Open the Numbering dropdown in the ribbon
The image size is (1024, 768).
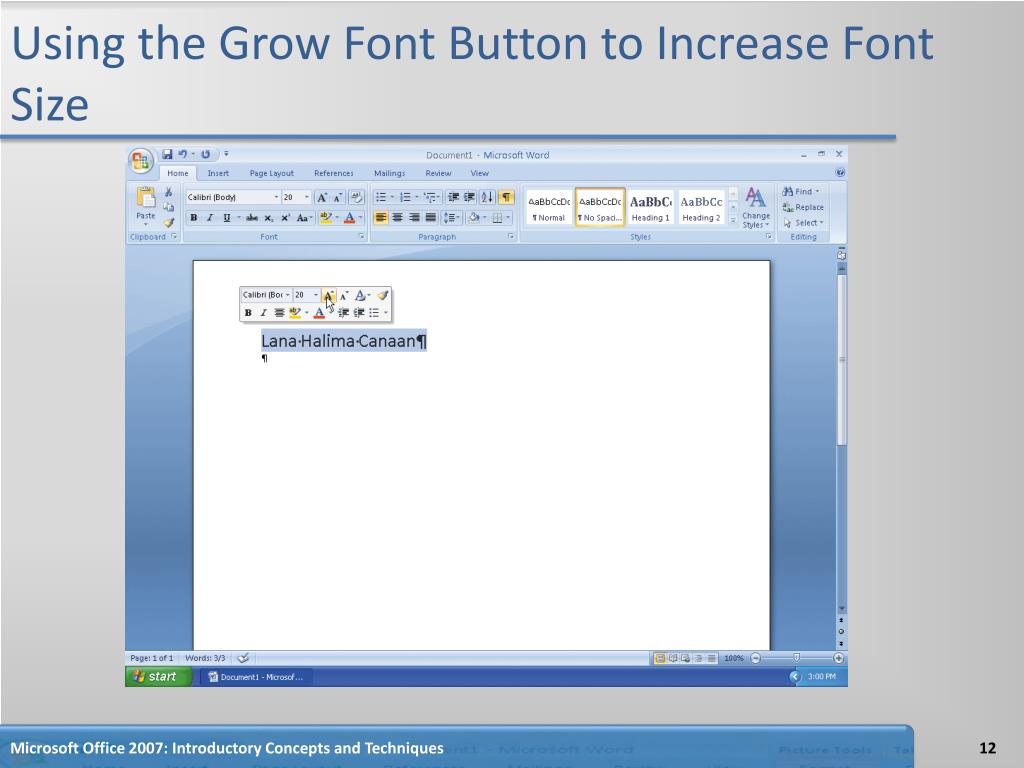click(x=417, y=197)
